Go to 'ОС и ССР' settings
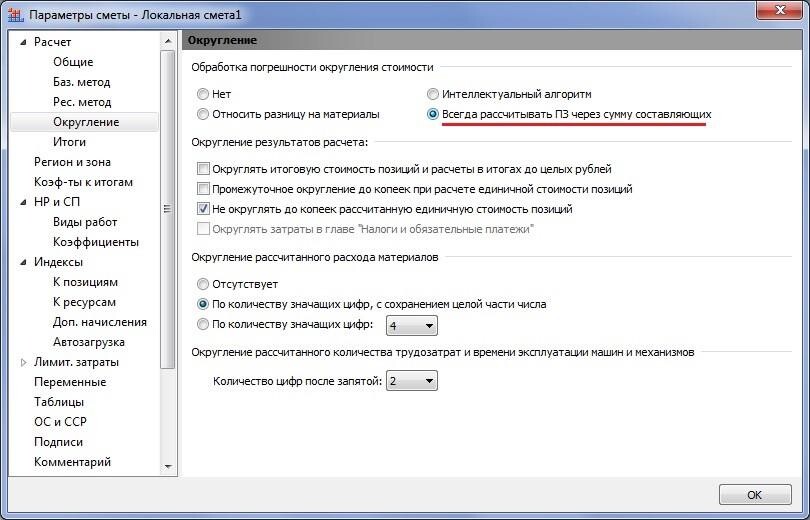 60,422
